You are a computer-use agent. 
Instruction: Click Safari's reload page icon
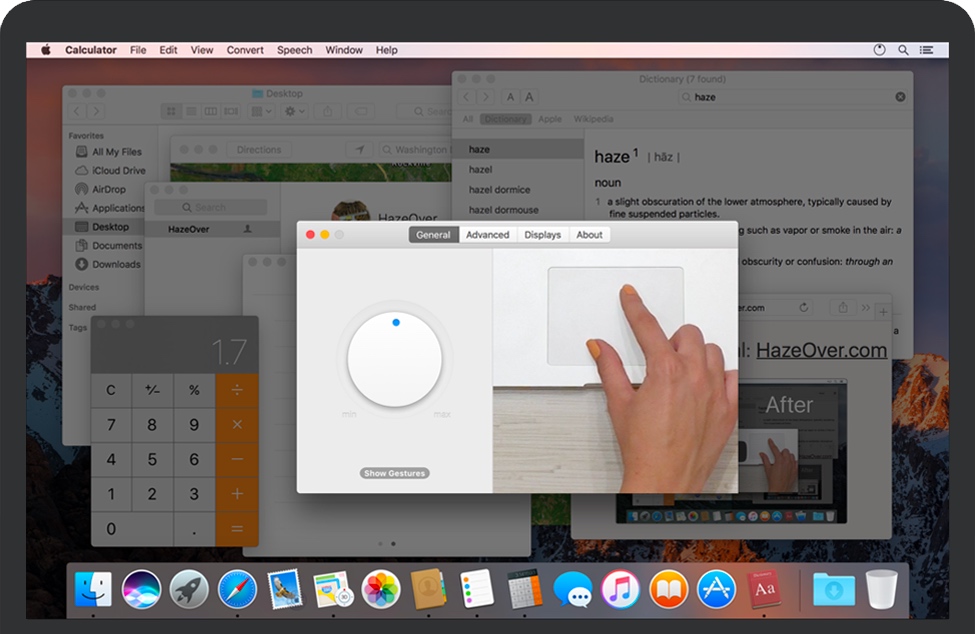point(803,308)
